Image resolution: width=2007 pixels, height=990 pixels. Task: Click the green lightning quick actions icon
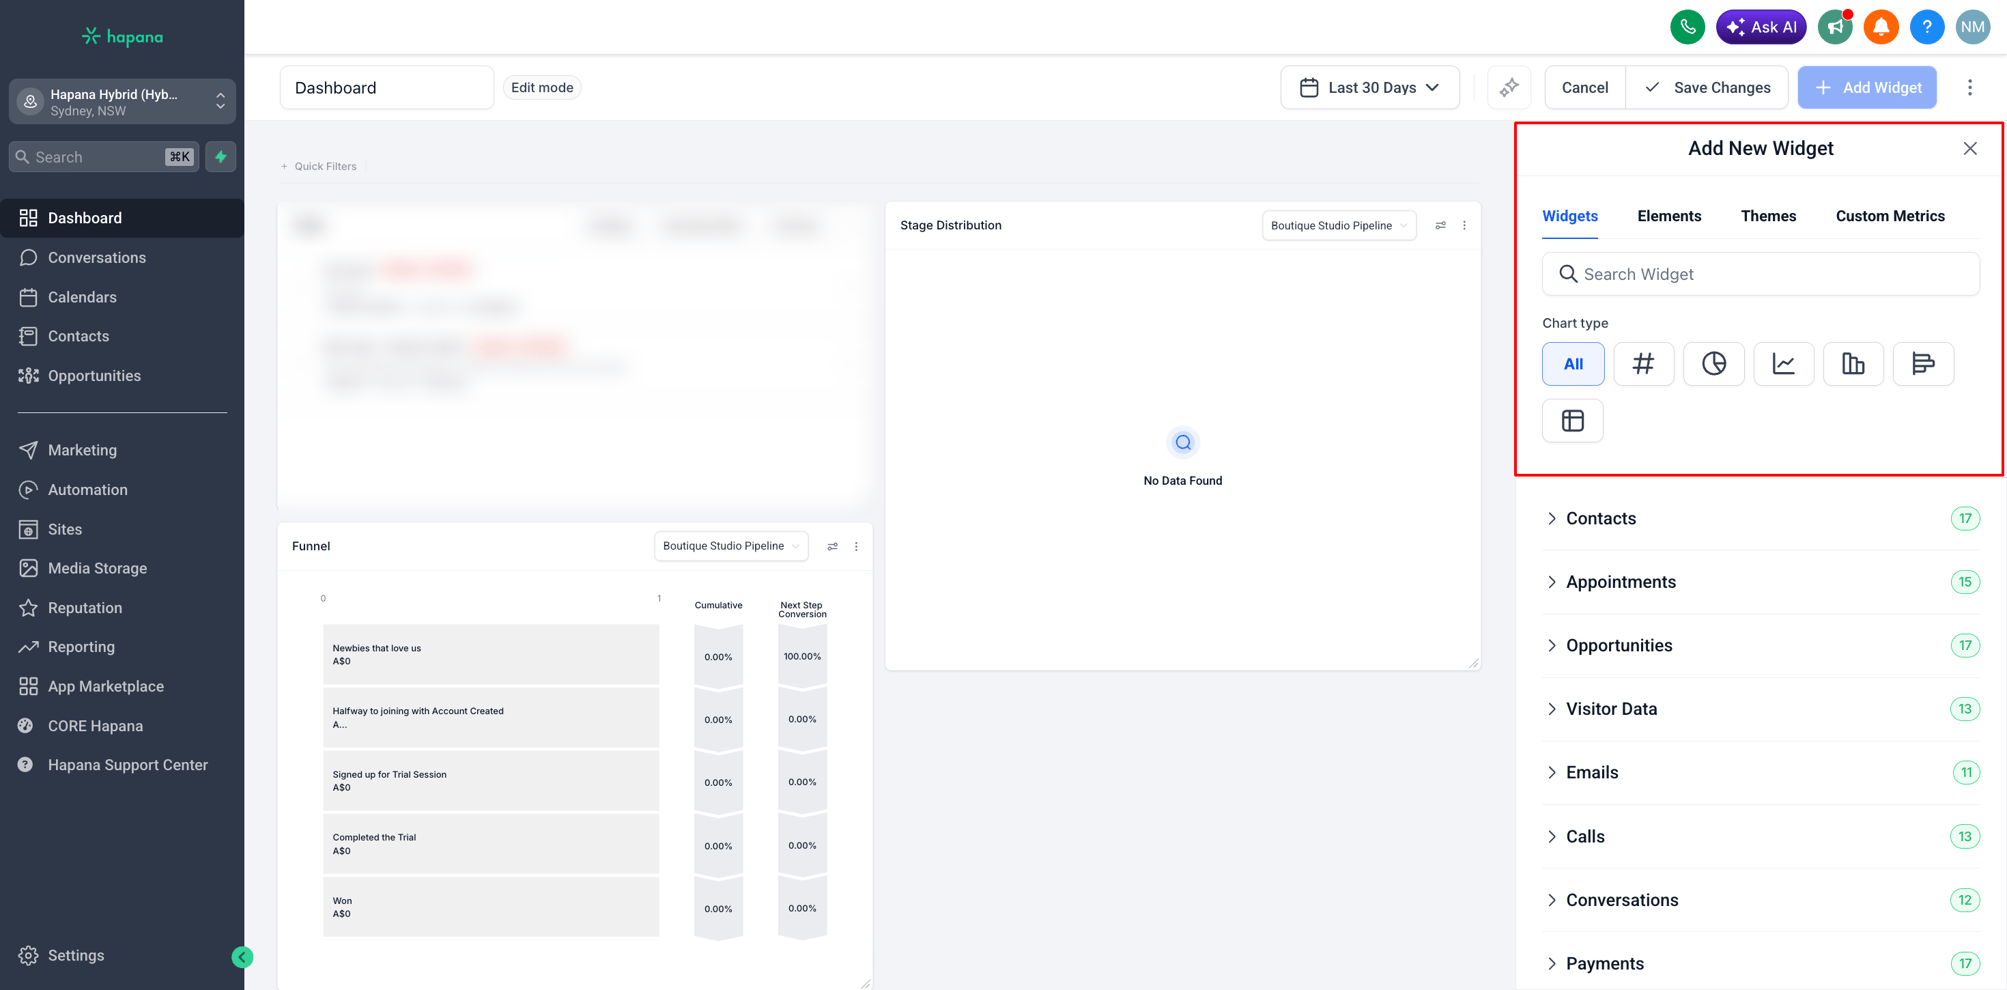[x=221, y=157]
